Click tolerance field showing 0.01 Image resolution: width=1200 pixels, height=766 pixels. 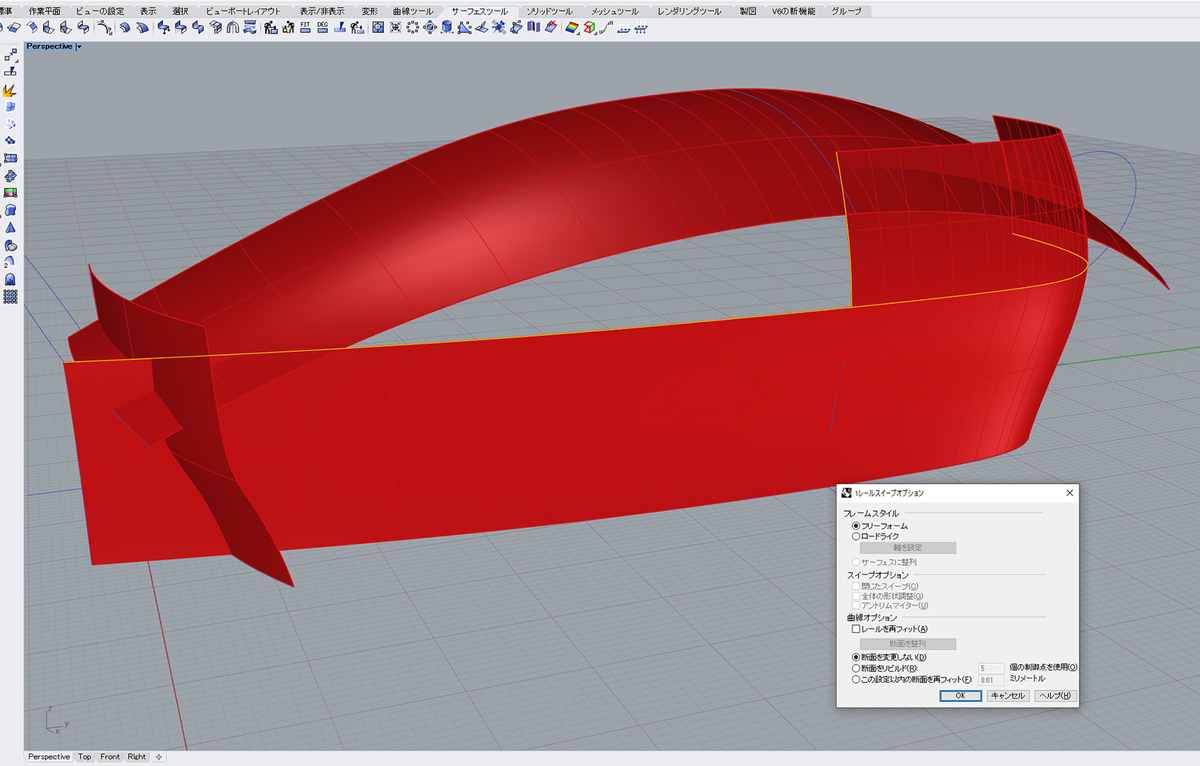click(991, 680)
